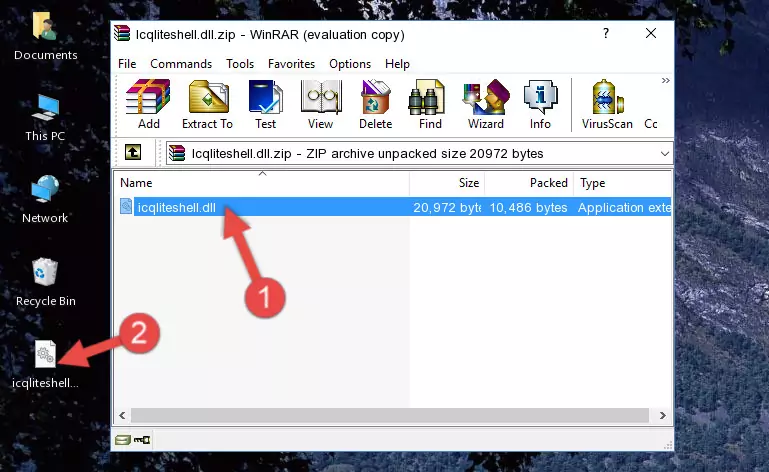The image size is (769, 472).
Task: Click the key password icon in status bar
Action: point(142,440)
